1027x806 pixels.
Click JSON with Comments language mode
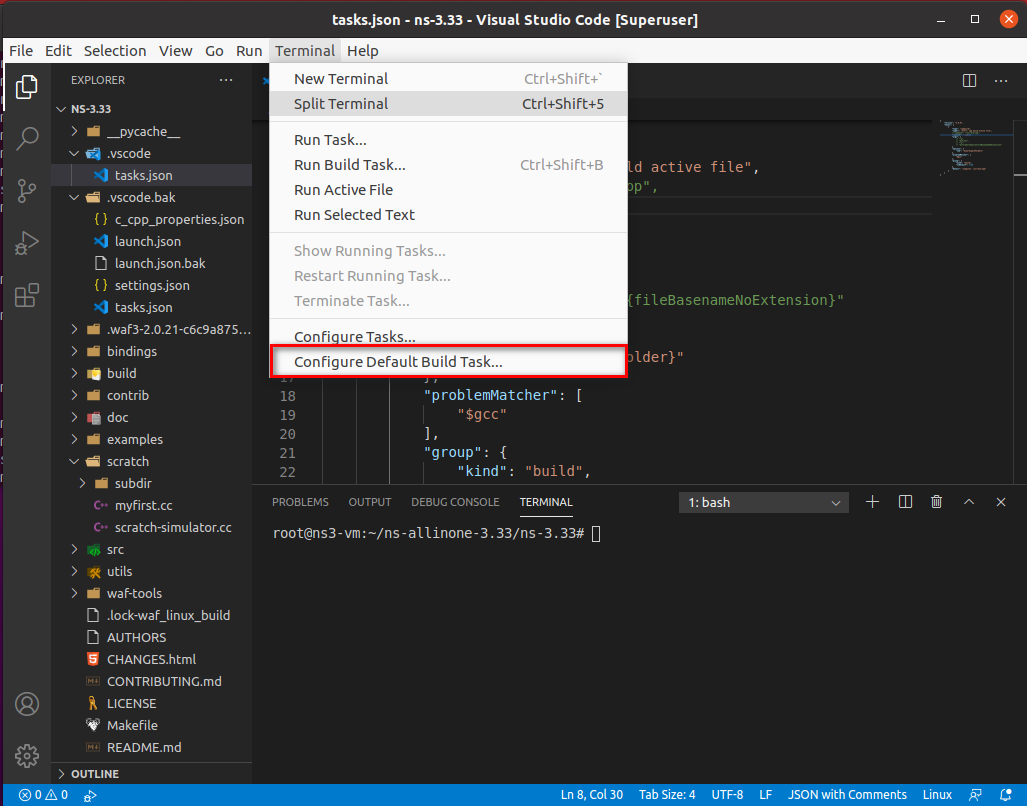(847, 795)
